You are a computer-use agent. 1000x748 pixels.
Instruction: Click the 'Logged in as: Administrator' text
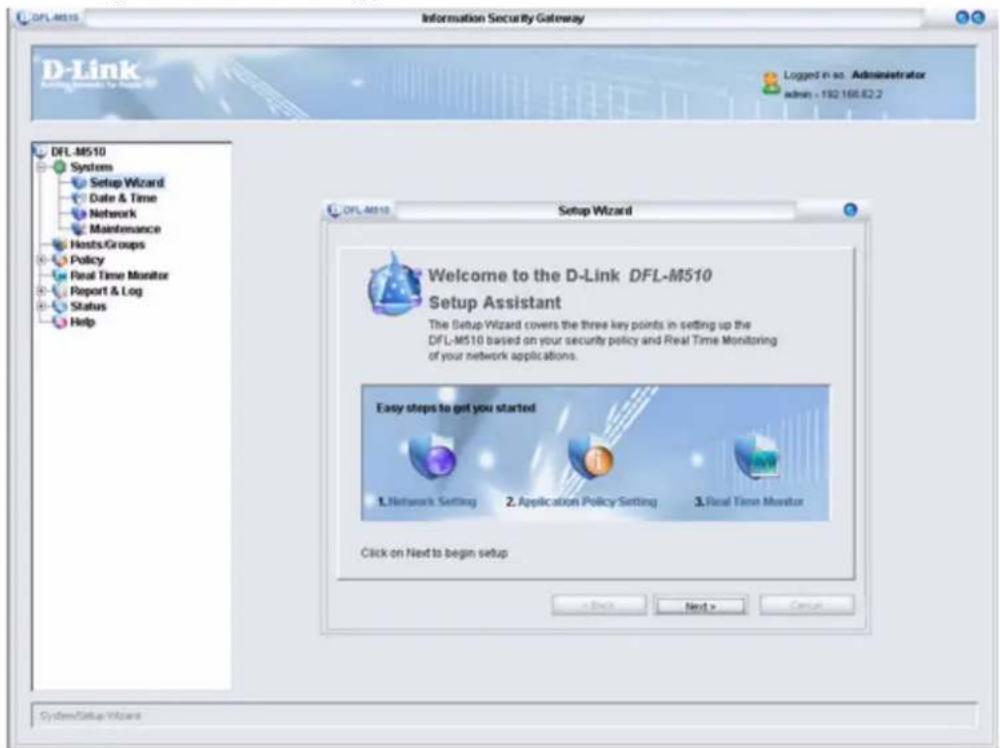[855, 75]
